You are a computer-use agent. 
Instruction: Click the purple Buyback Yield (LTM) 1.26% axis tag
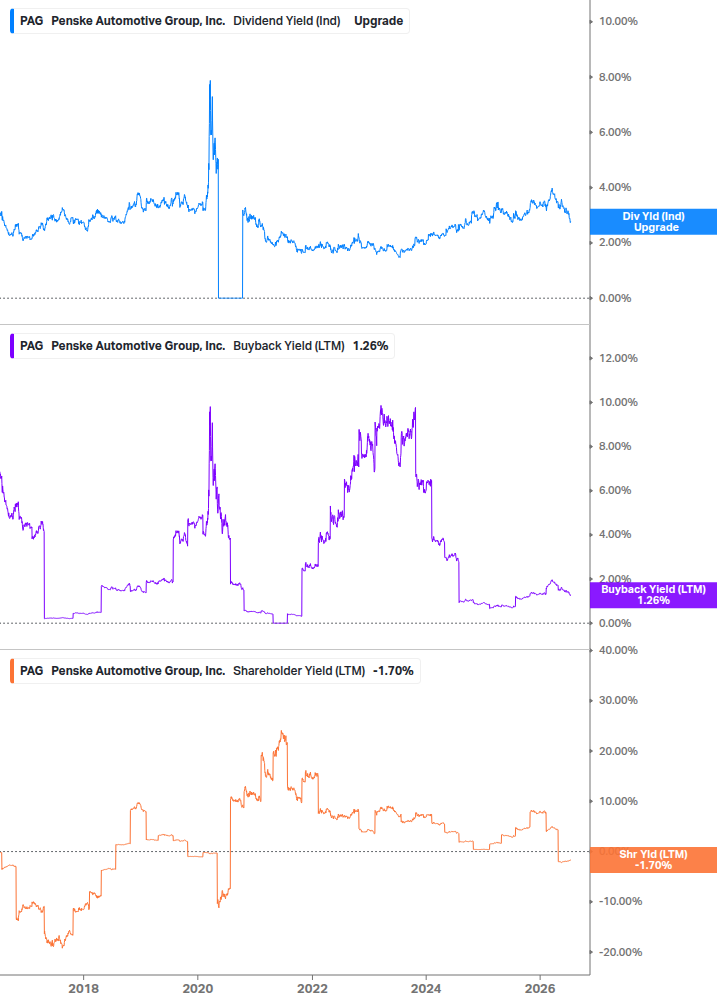653,595
